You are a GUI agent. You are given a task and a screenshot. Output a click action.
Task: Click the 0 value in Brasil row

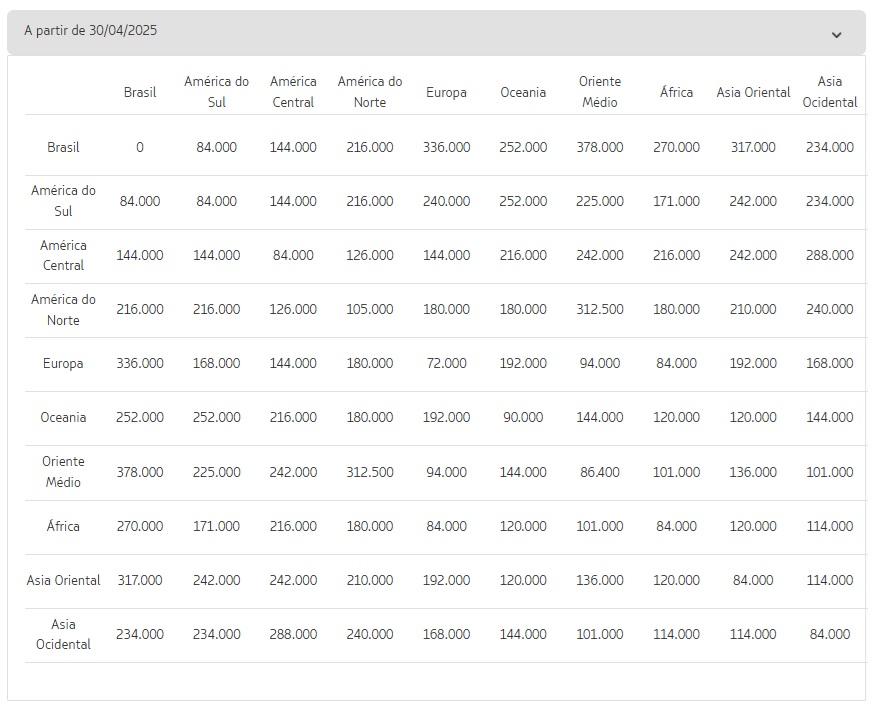coord(140,147)
